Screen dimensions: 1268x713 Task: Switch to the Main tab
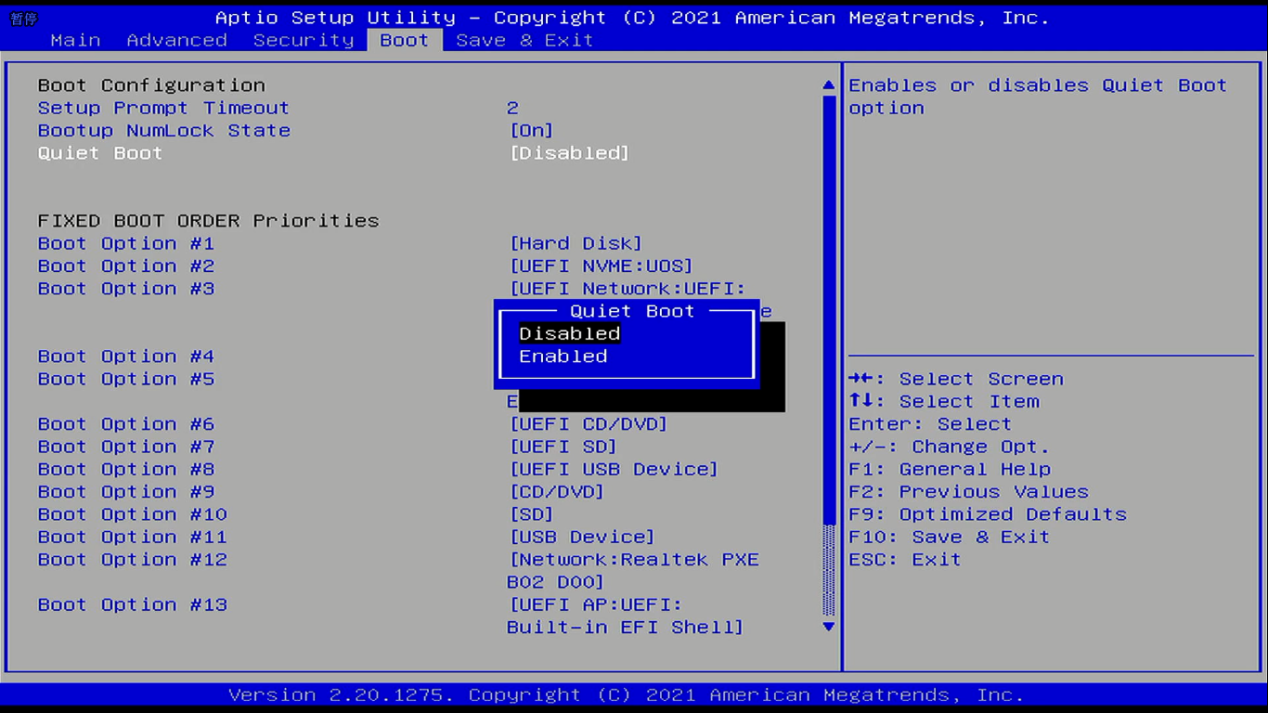tap(75, 41)
